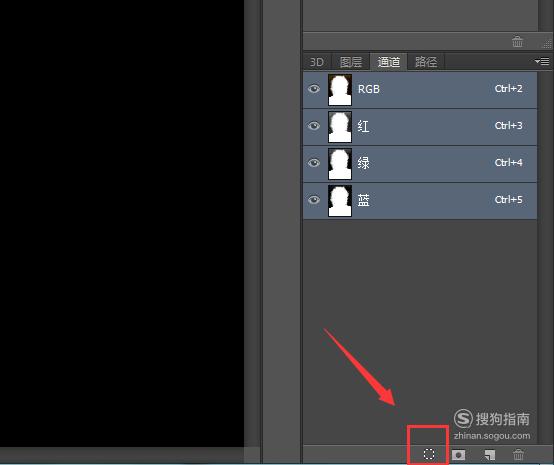This screenshot has width=554, height=465.
Task: Select RGB channel thumbnail
Action: coord(340,90)
